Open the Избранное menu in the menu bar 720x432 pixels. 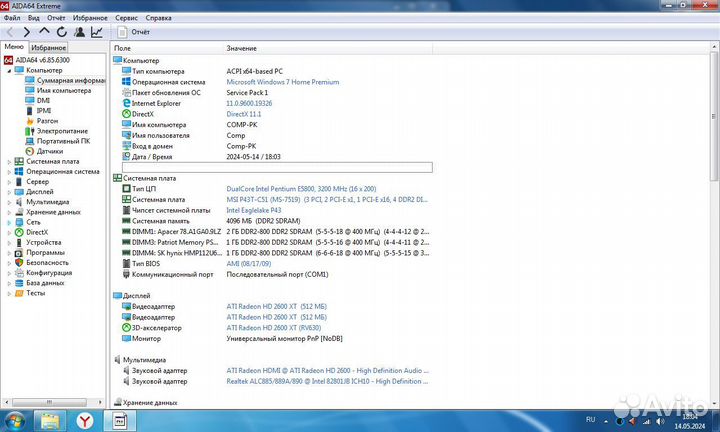90,18
